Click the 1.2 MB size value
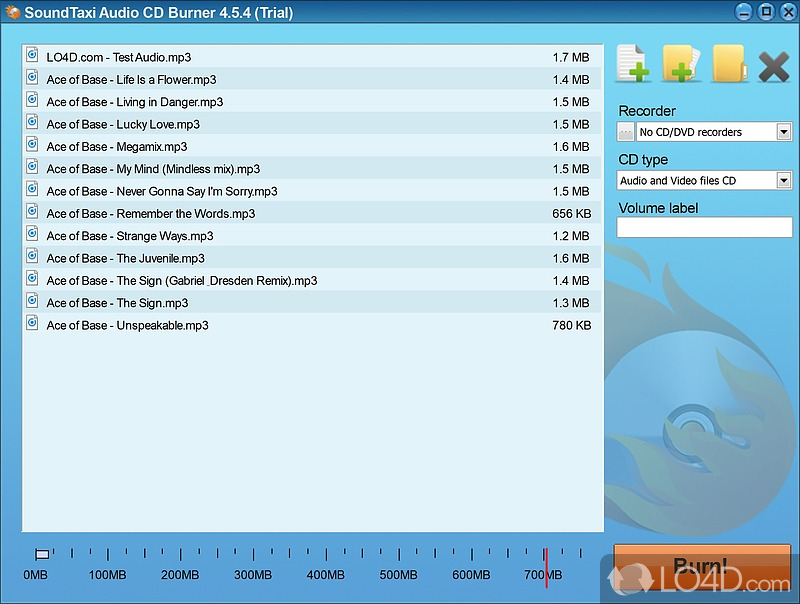The image size is (800, 604). [571, 236]
